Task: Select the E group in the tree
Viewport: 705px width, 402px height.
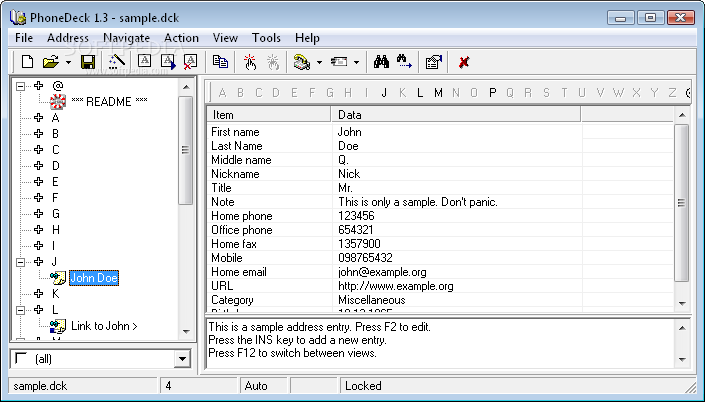Action: [x=55, y=182]
